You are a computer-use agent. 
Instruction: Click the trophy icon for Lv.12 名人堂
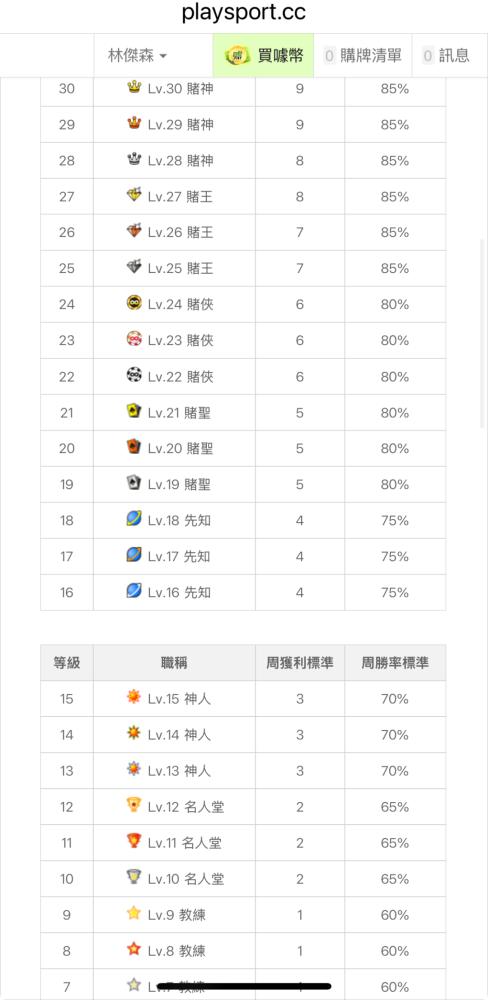tap(133, 805)
